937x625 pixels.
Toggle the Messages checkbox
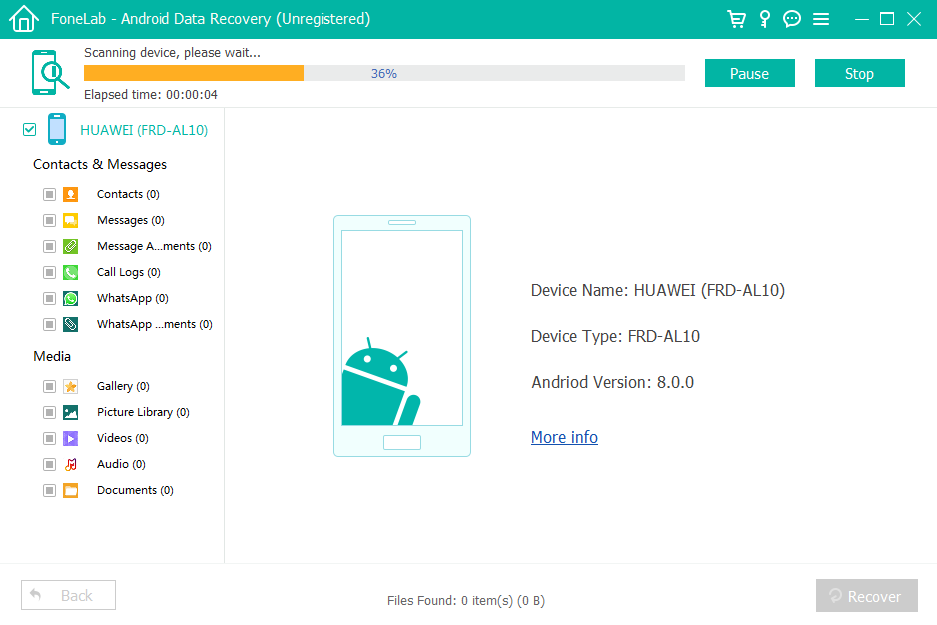[x=50, y=220]
